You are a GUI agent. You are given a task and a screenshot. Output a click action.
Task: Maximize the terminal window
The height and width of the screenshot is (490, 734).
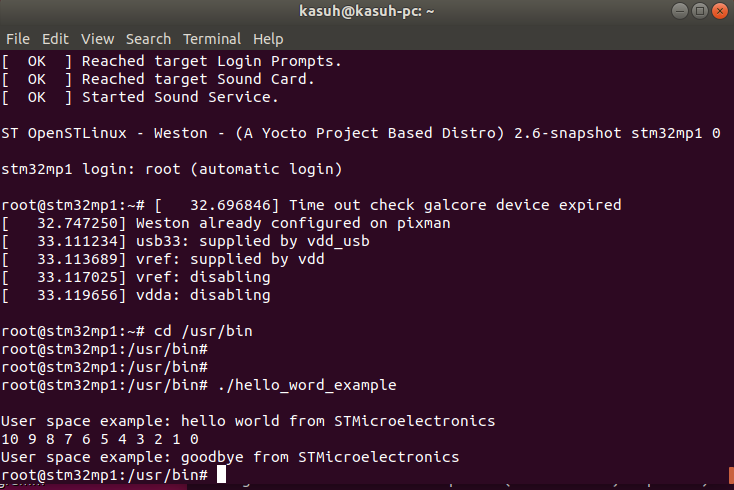[700, 11]
